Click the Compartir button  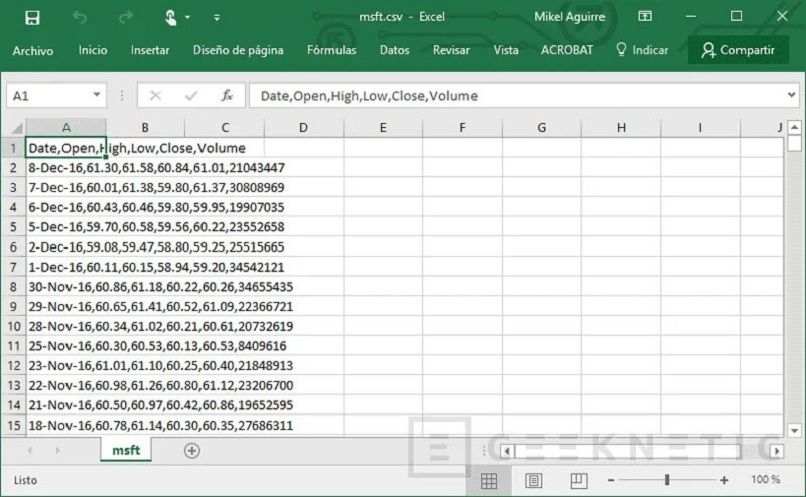pos(738,50)
